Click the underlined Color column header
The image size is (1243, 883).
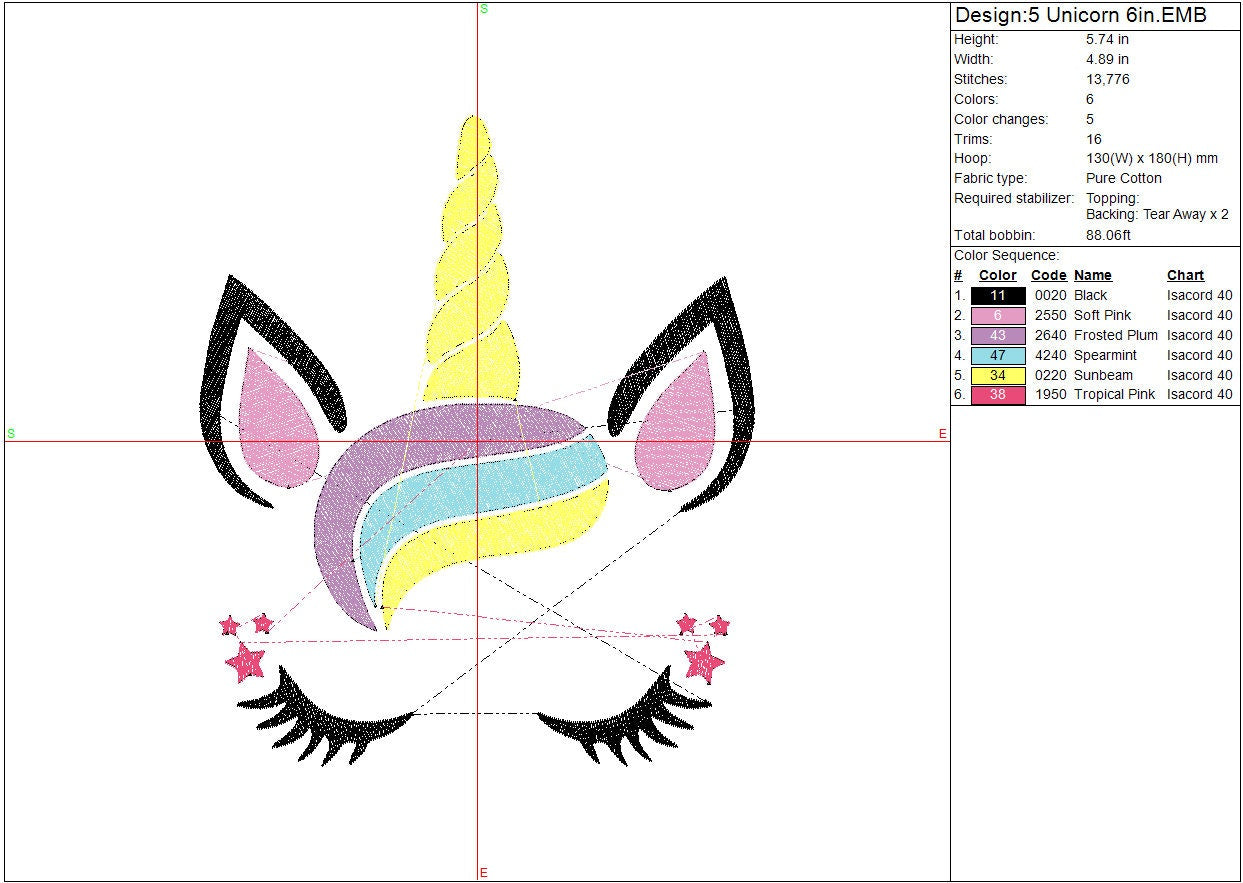tap(997, 275)
